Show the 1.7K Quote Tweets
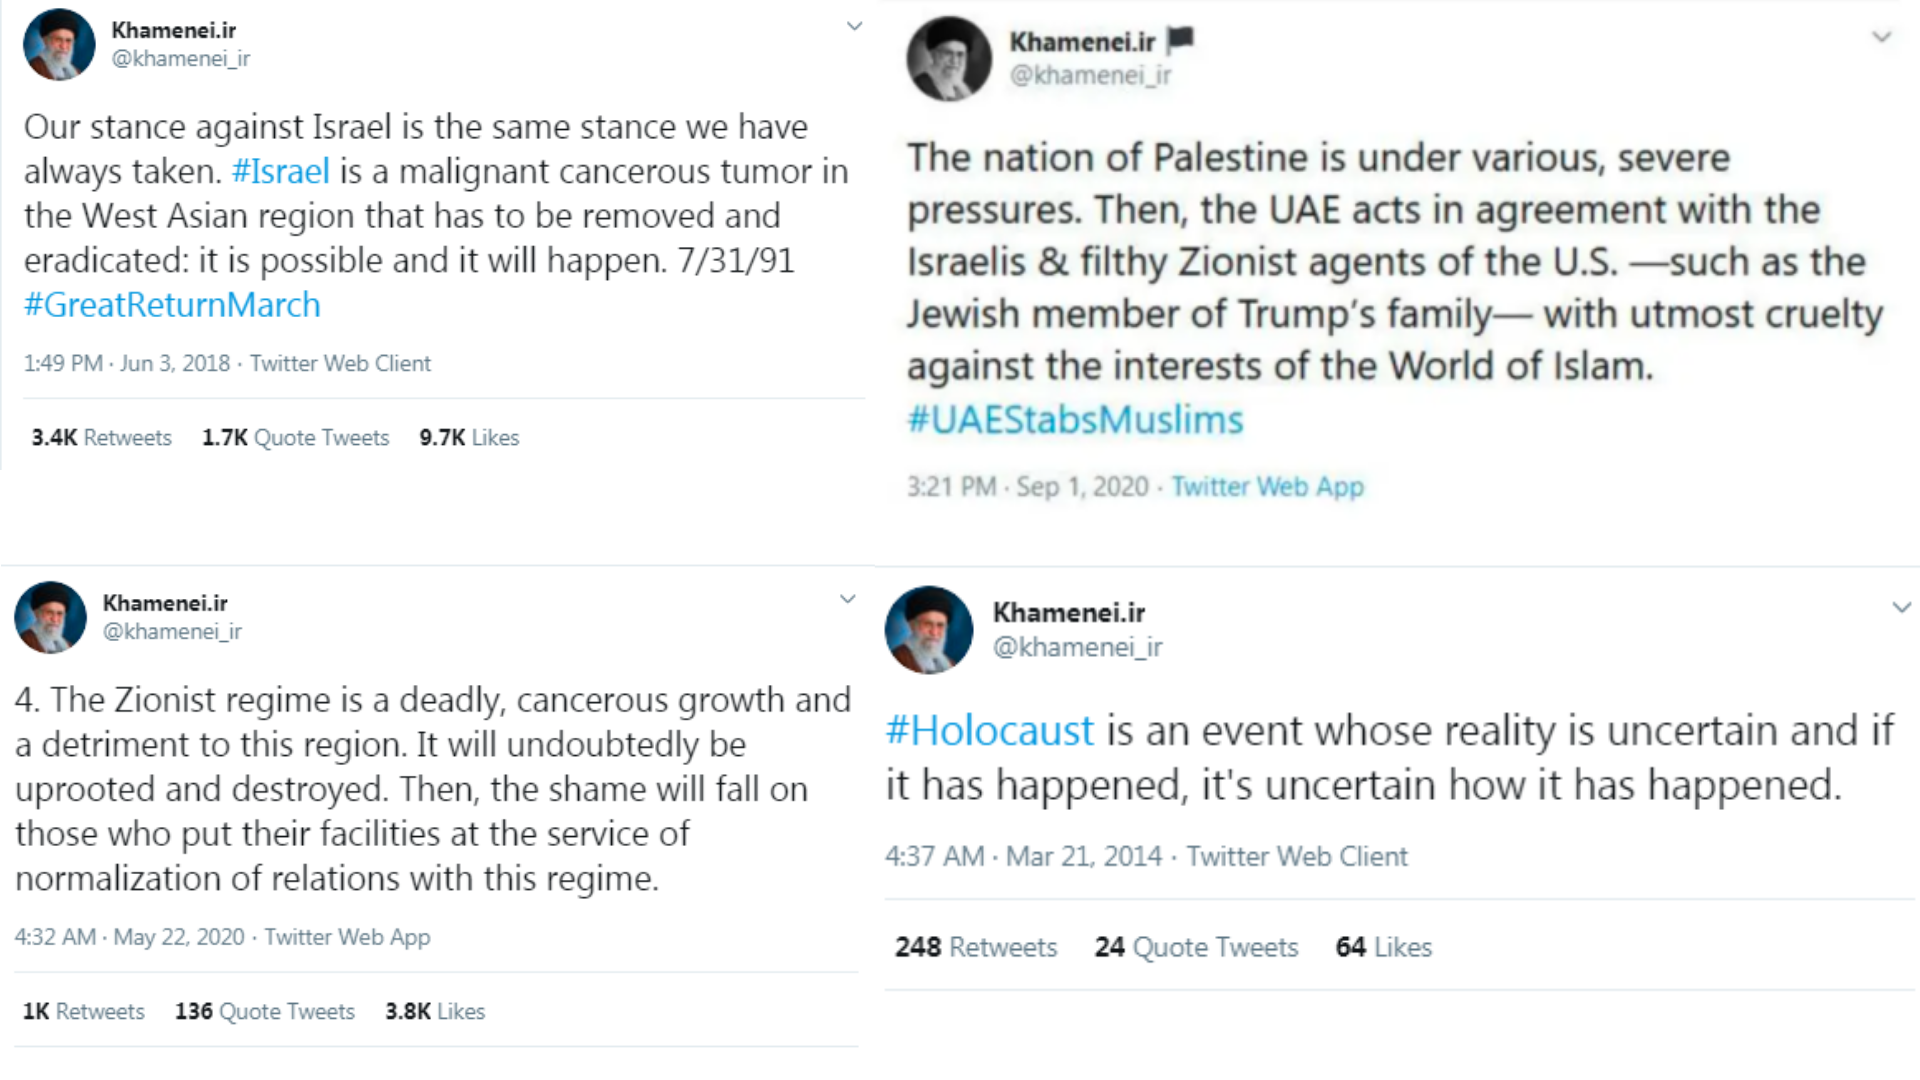Screen dimensions: 1920x1080 pyautogui.click(x=295, y=438)
